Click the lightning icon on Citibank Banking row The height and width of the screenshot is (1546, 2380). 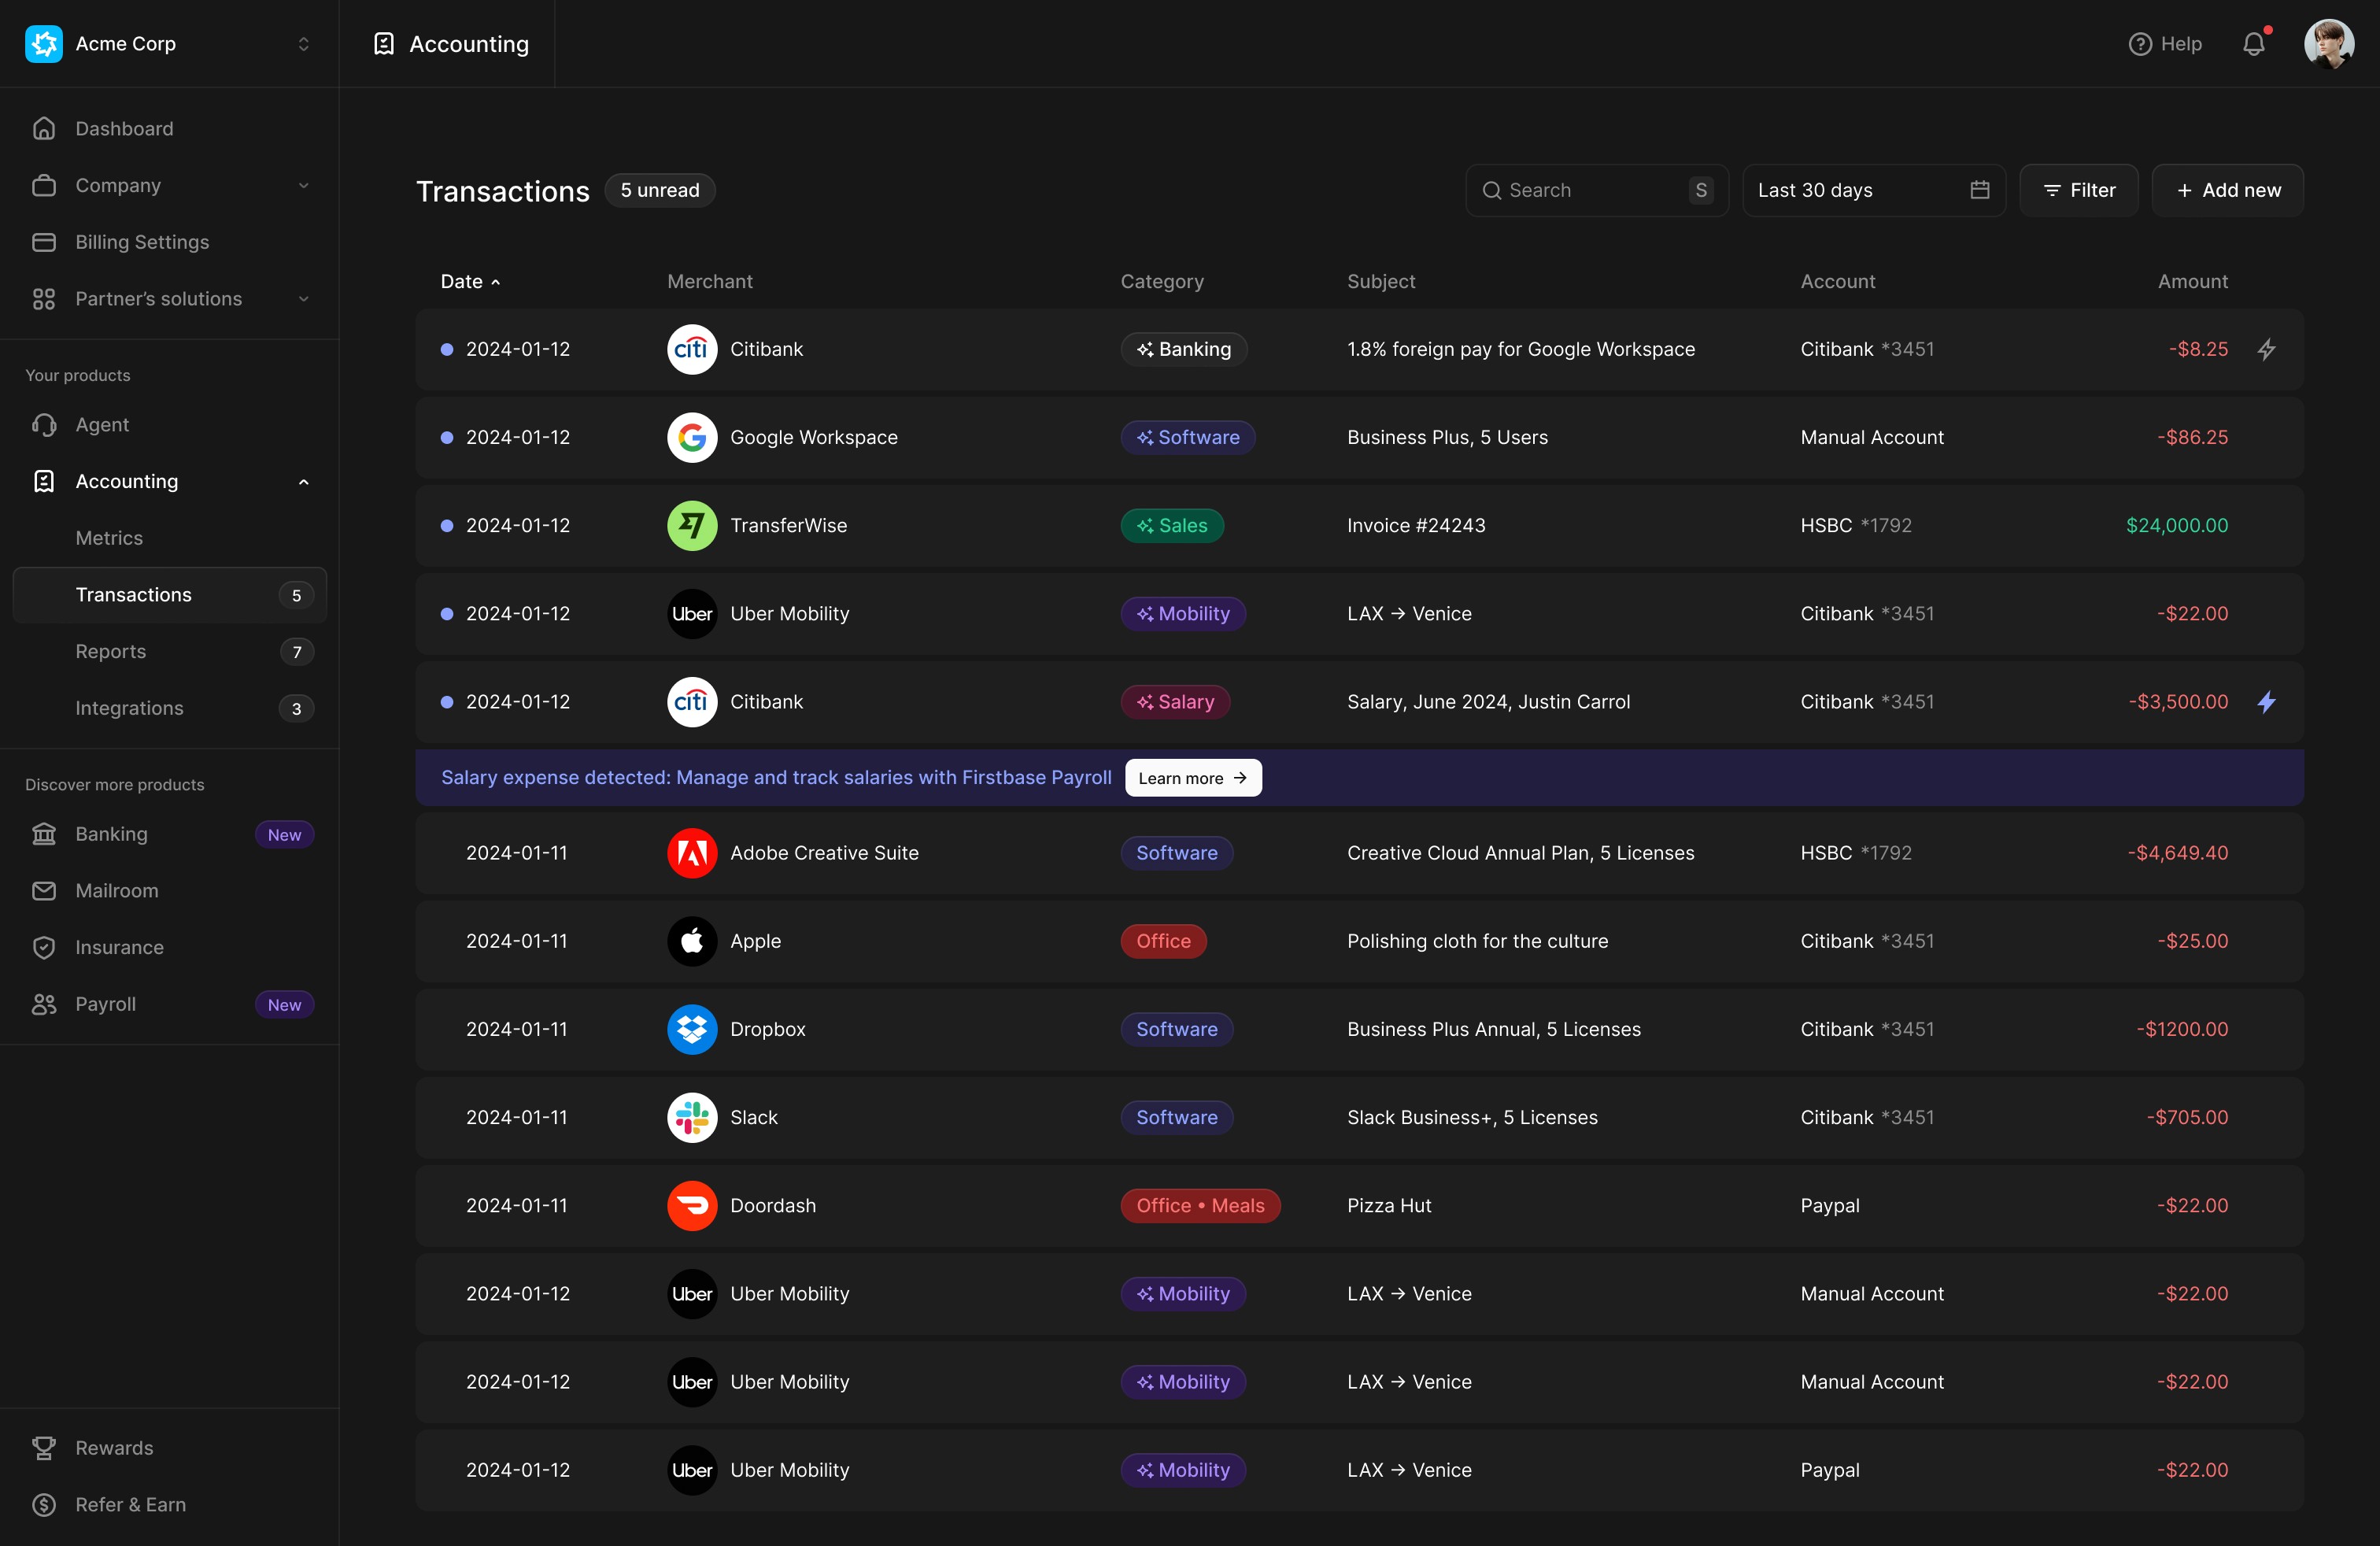2266,349
